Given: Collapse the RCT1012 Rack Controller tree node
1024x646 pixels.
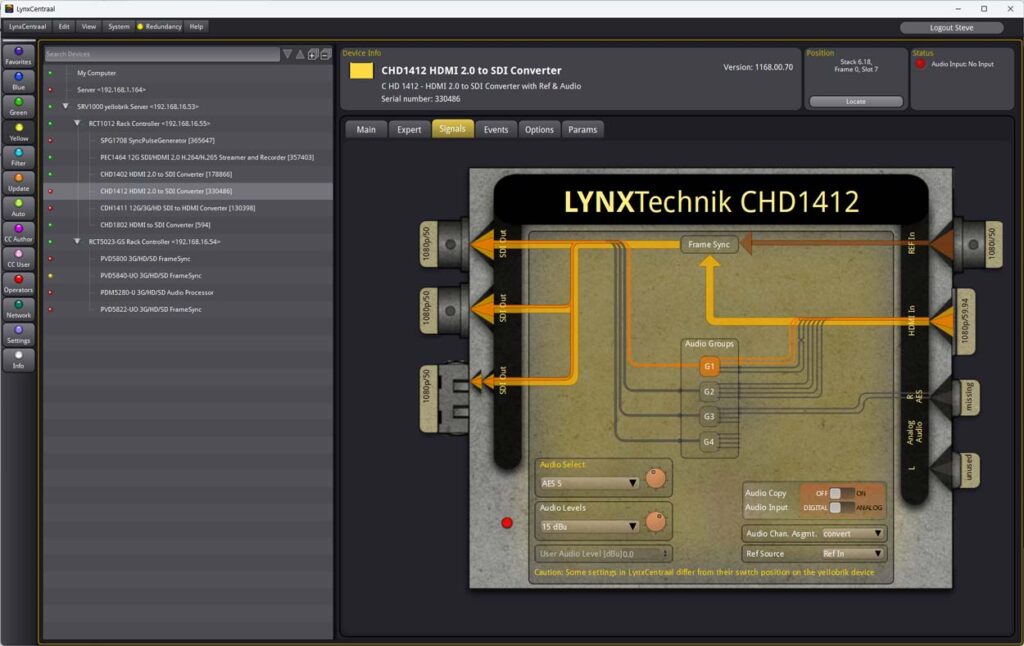Looking at the screenshot, I should pyautogui.click(x=78, y=123).
